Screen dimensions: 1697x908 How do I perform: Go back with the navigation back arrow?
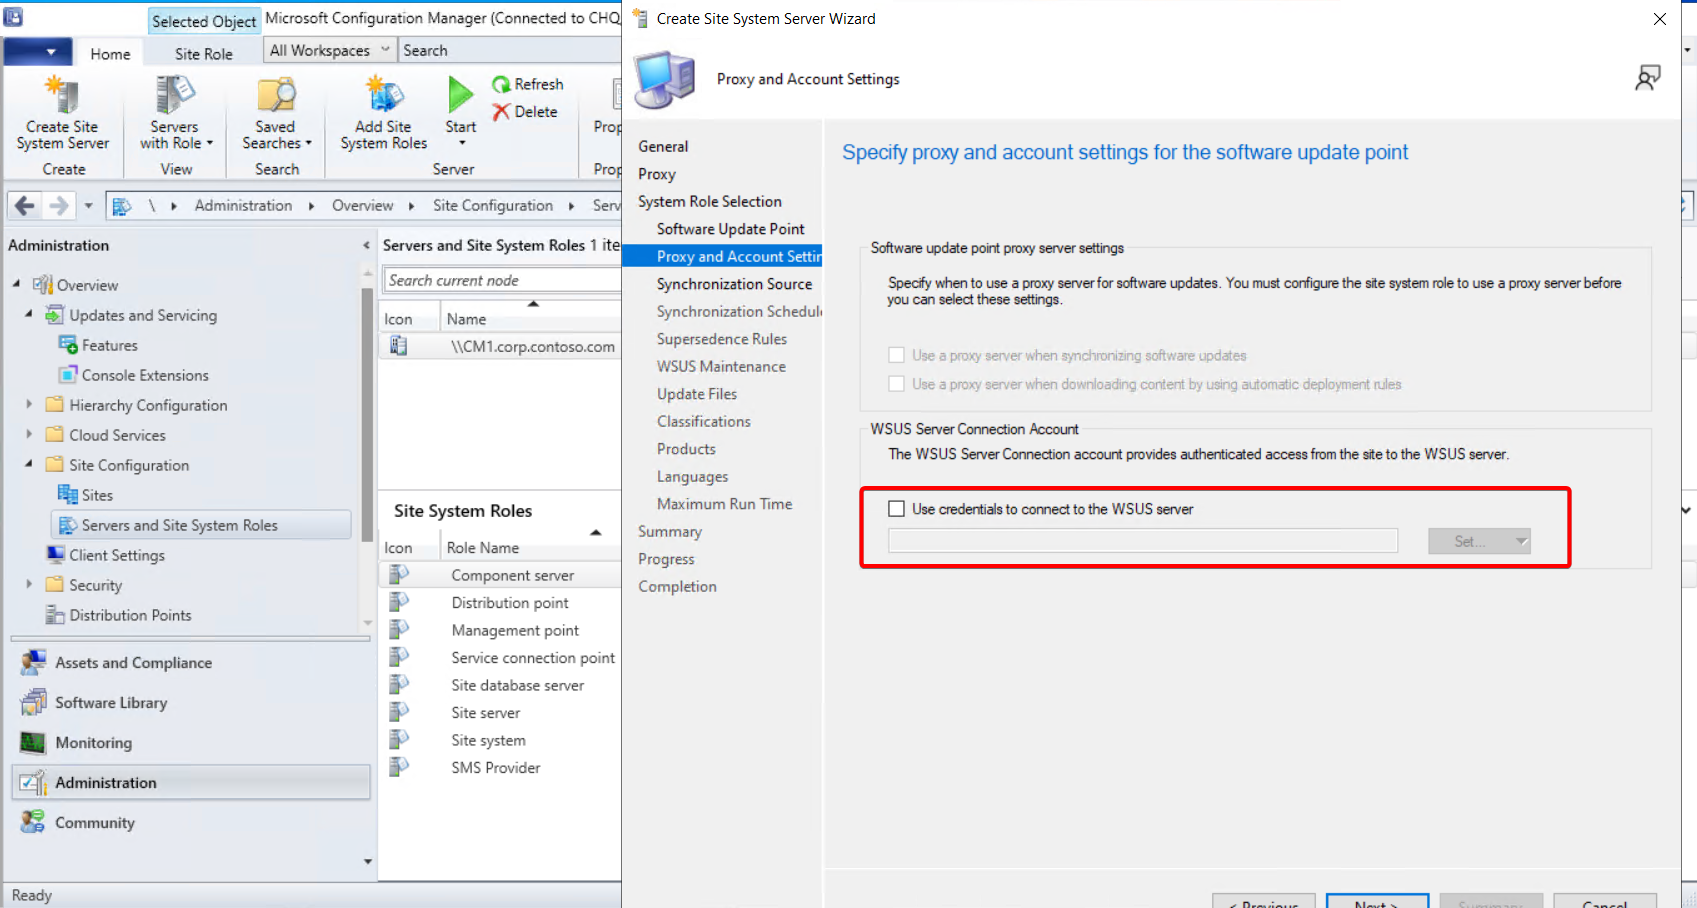click(x=25, y=205)
